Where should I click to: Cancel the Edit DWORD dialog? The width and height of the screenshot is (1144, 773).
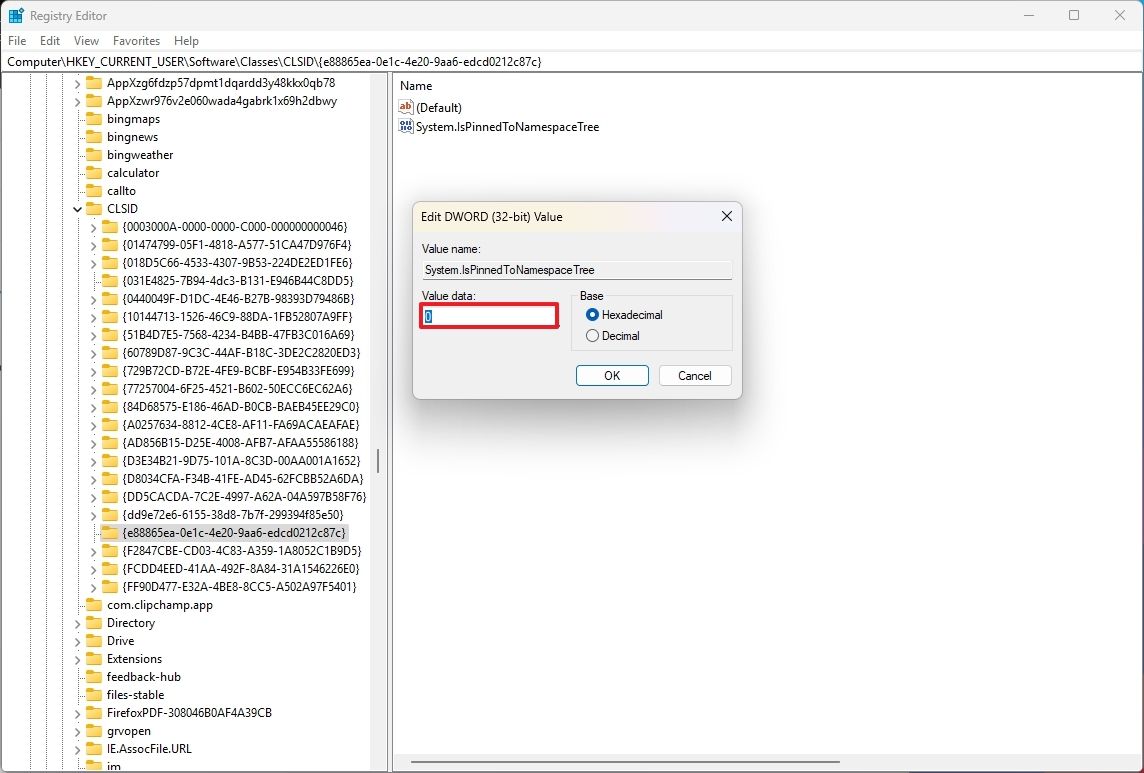[x=694, y=375]
